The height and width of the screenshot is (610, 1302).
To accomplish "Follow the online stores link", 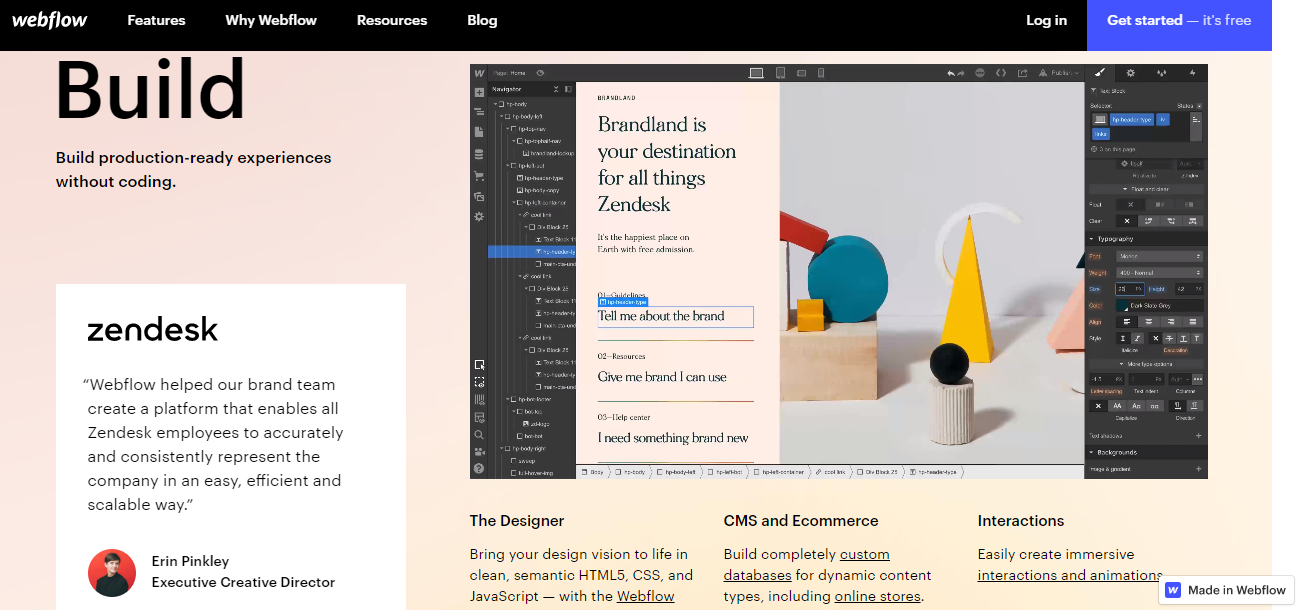I will tap(877, 596).
